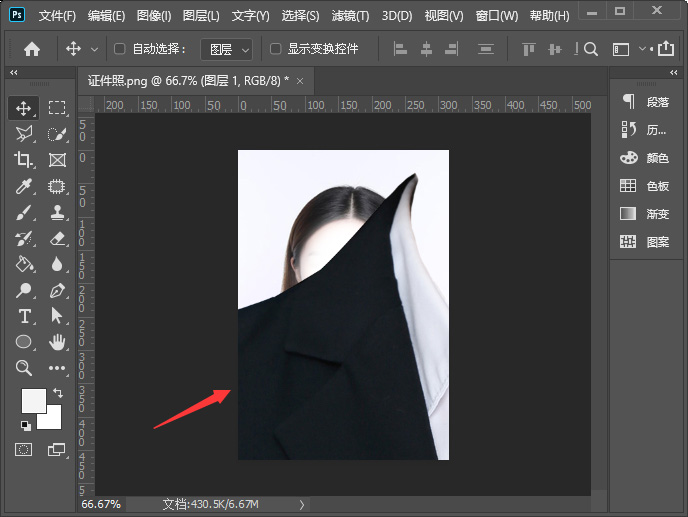
Task: Open the 图层 auto-select dropdown
Action: click(x=226, y=49)
